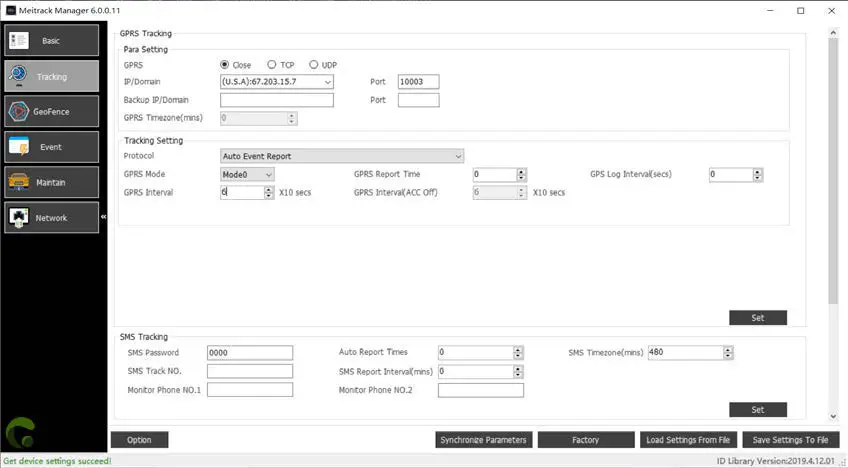Screen dimensions: 848x468
Task: Expand the IP/Domain dropdown
Action: point(328,82)
